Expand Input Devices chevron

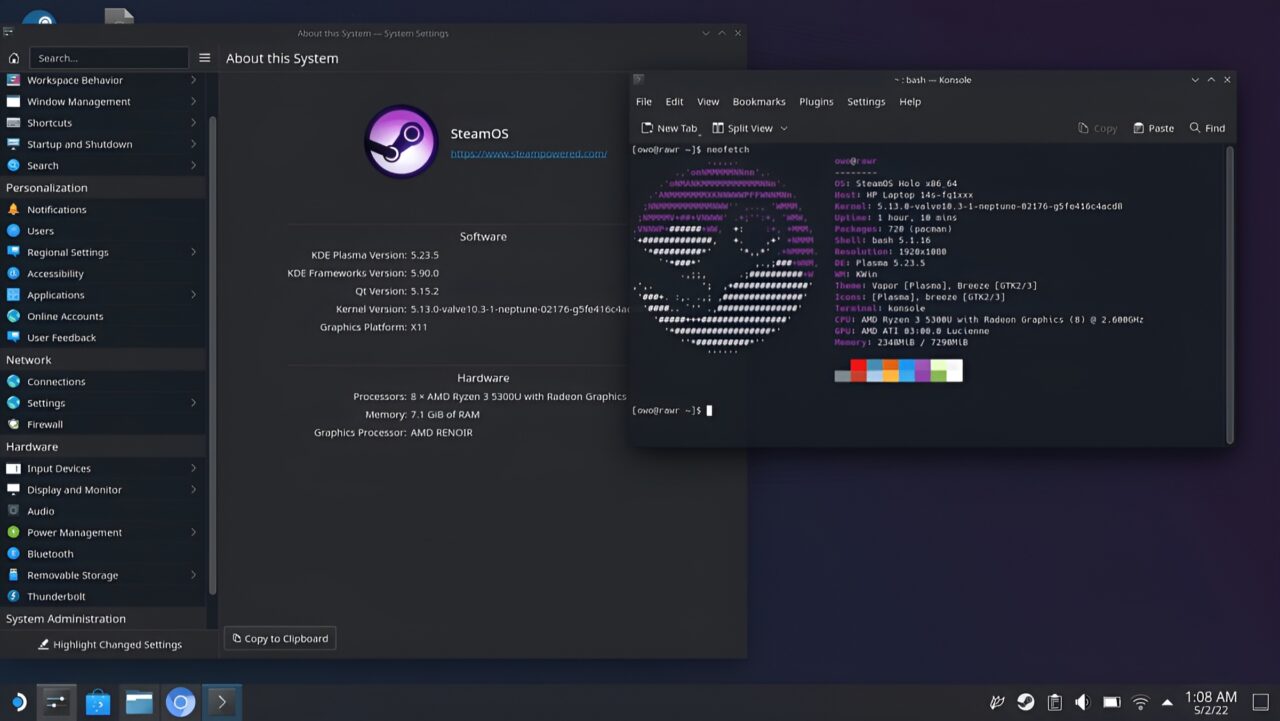(x=193, y=468)
